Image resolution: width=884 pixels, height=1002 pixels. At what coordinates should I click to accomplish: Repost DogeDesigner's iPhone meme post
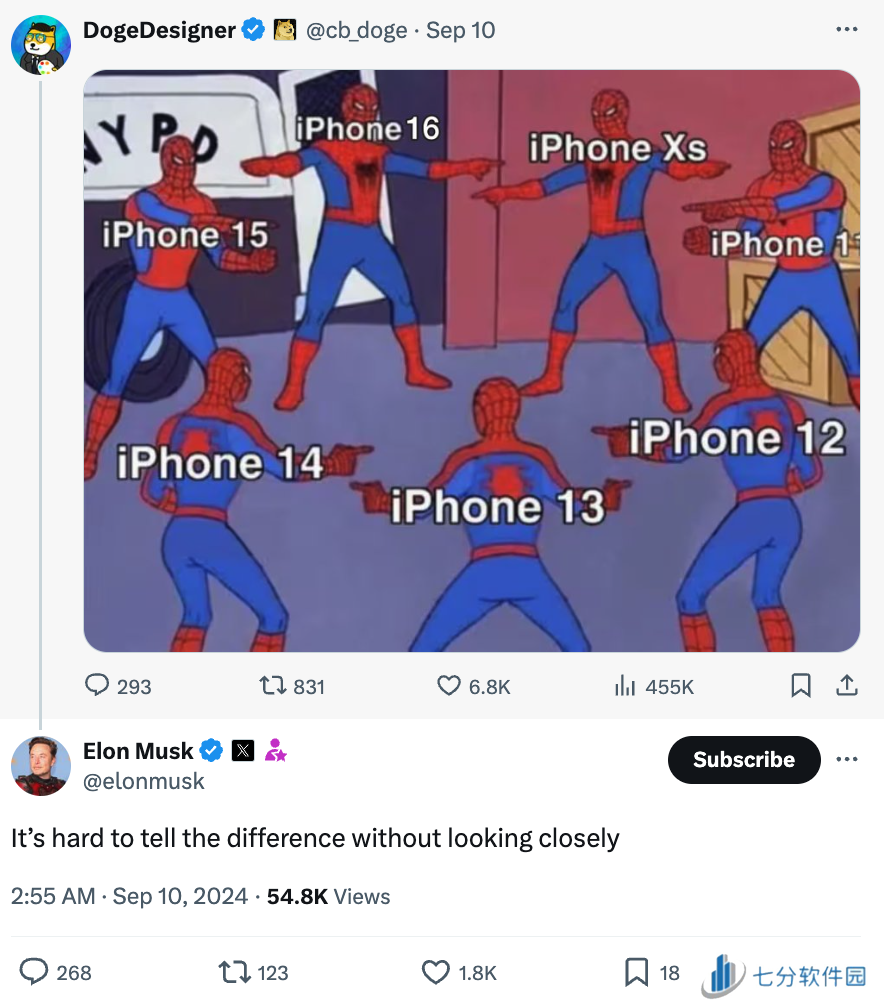[270, 685]
